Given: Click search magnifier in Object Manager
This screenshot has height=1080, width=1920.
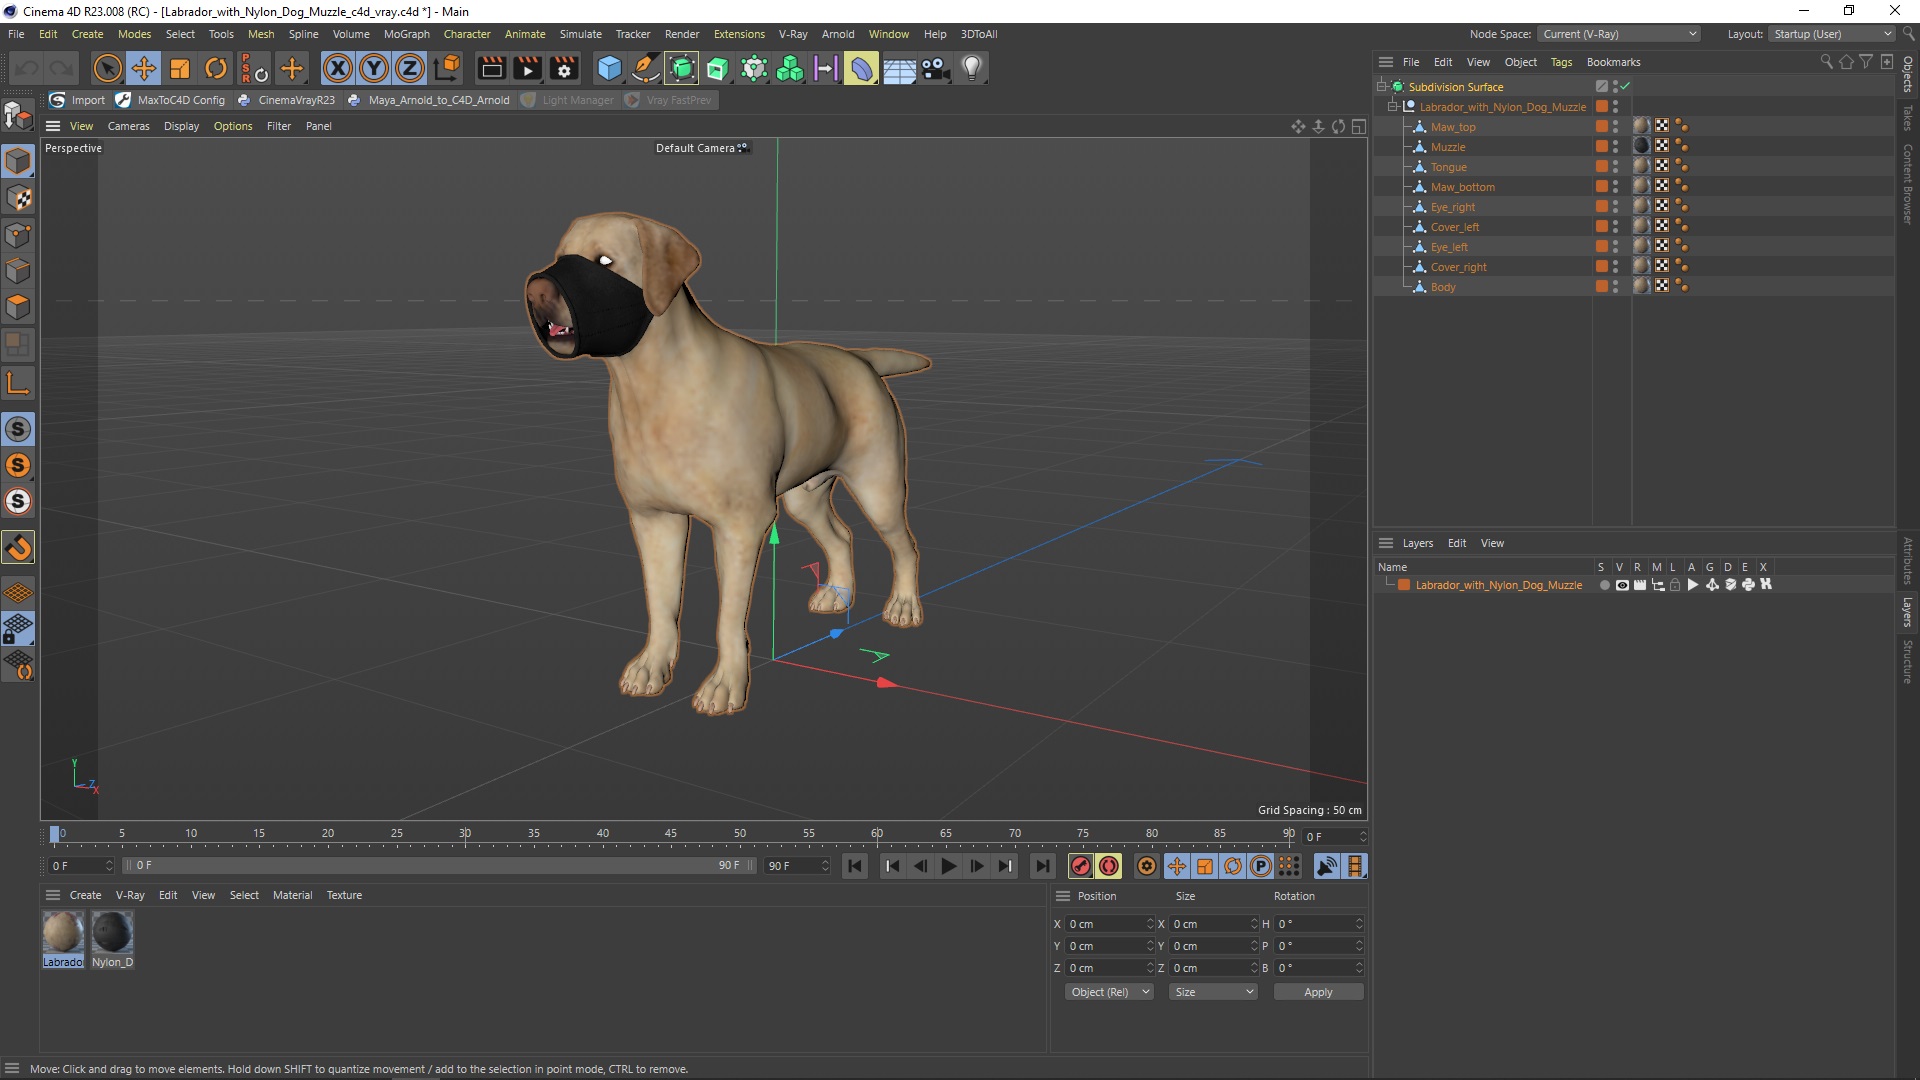Looking at the screenshot, I should pos(1826,62).
